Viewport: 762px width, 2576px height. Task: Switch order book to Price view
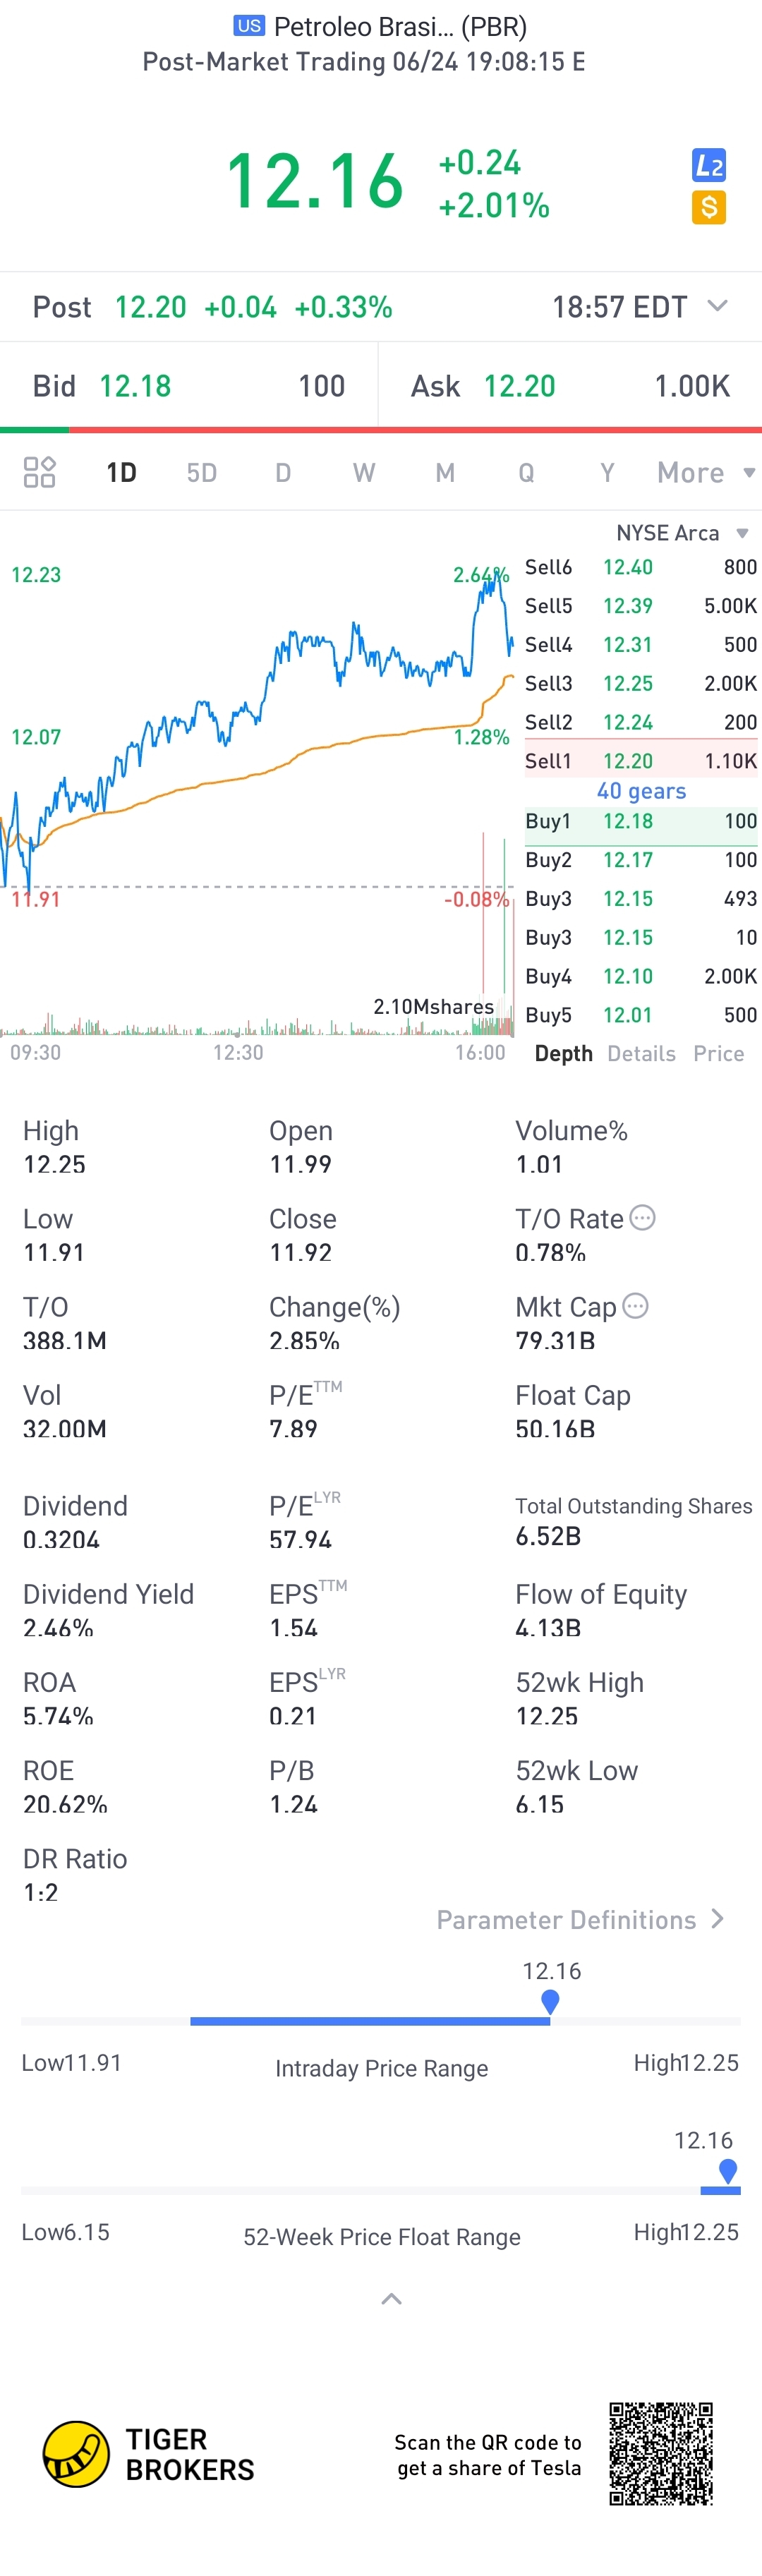(x=718, y=1053)
